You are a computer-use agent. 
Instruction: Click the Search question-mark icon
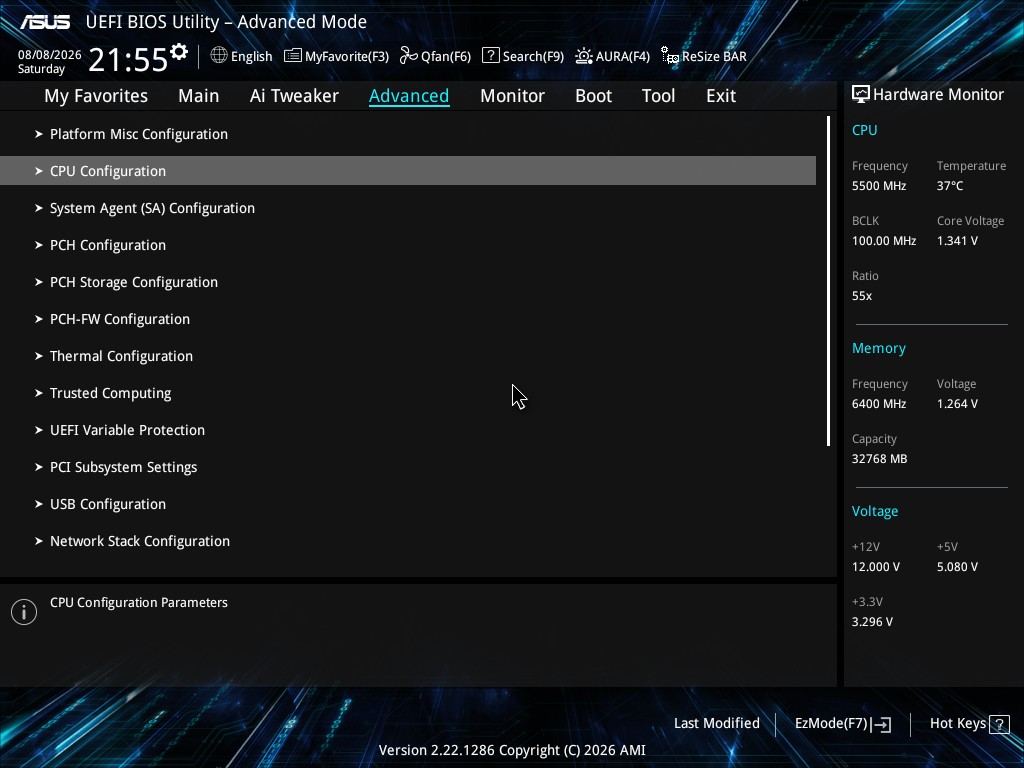[x=490, y=56]
